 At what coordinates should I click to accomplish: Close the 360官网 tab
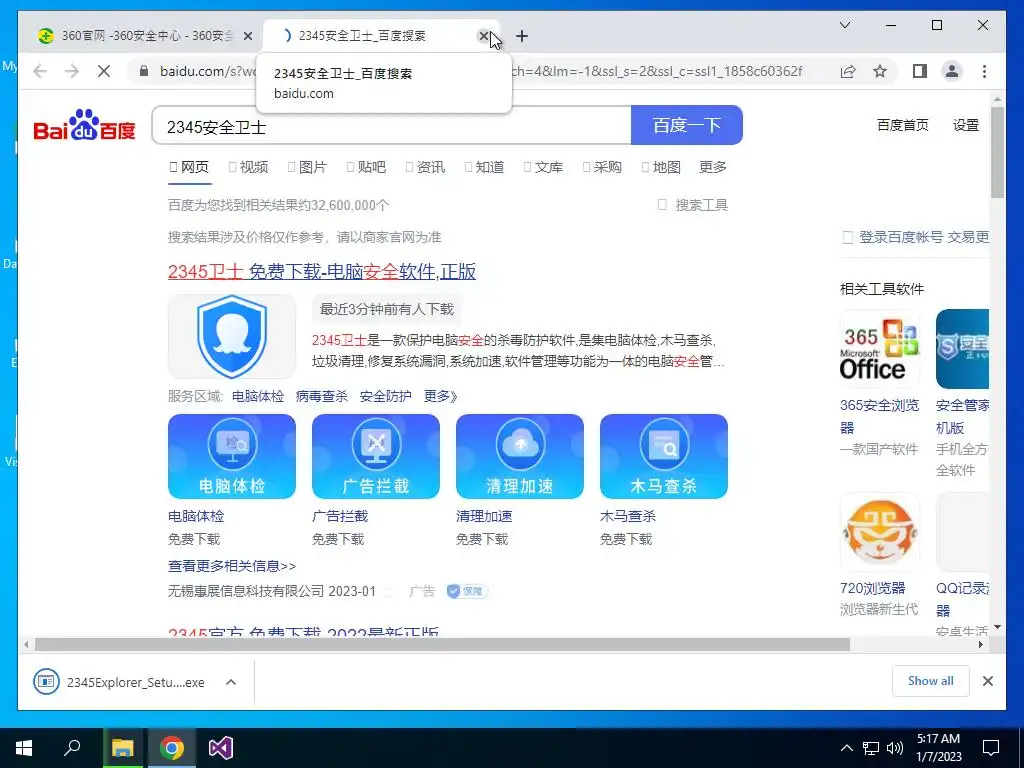(248, 36)
